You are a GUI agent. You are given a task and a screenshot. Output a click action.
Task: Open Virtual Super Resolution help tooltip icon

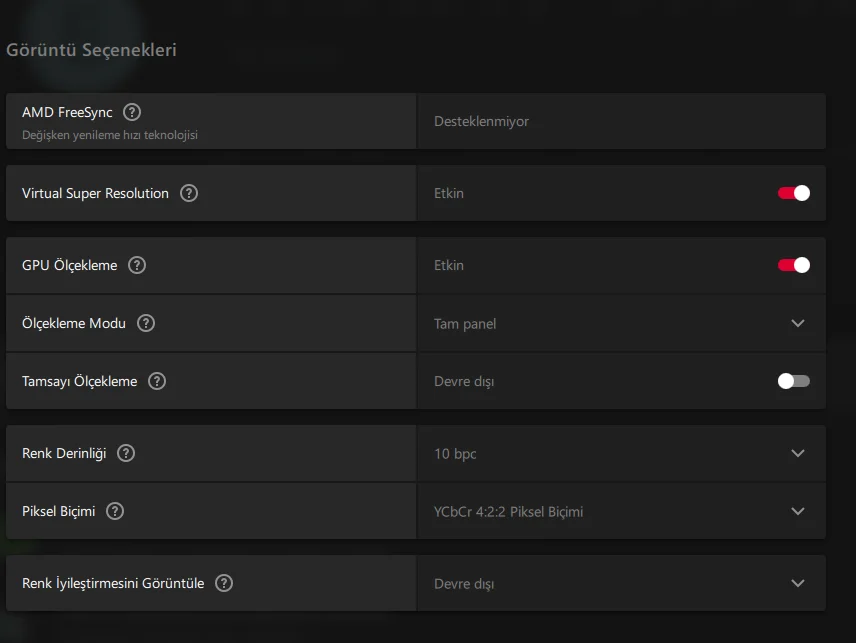coord(189,193)
